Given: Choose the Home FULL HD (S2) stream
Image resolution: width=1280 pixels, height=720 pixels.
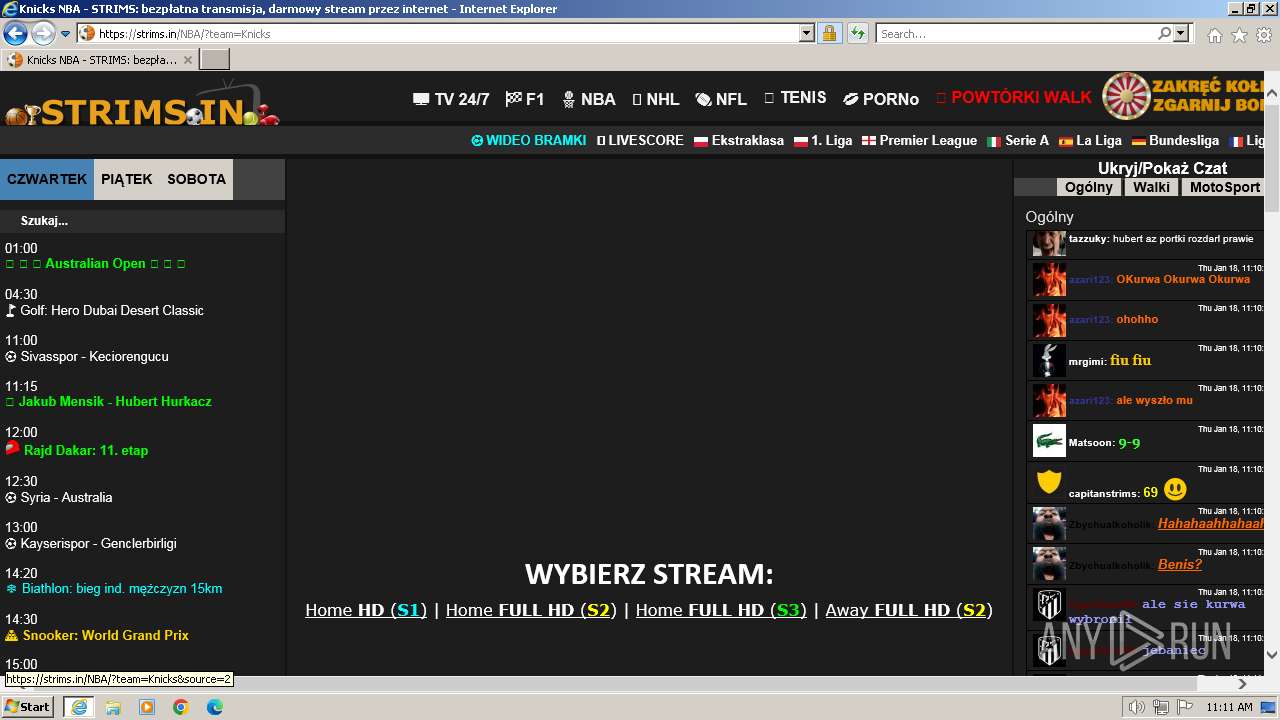Looking at the screenshot, I should (x=531, y=610).
